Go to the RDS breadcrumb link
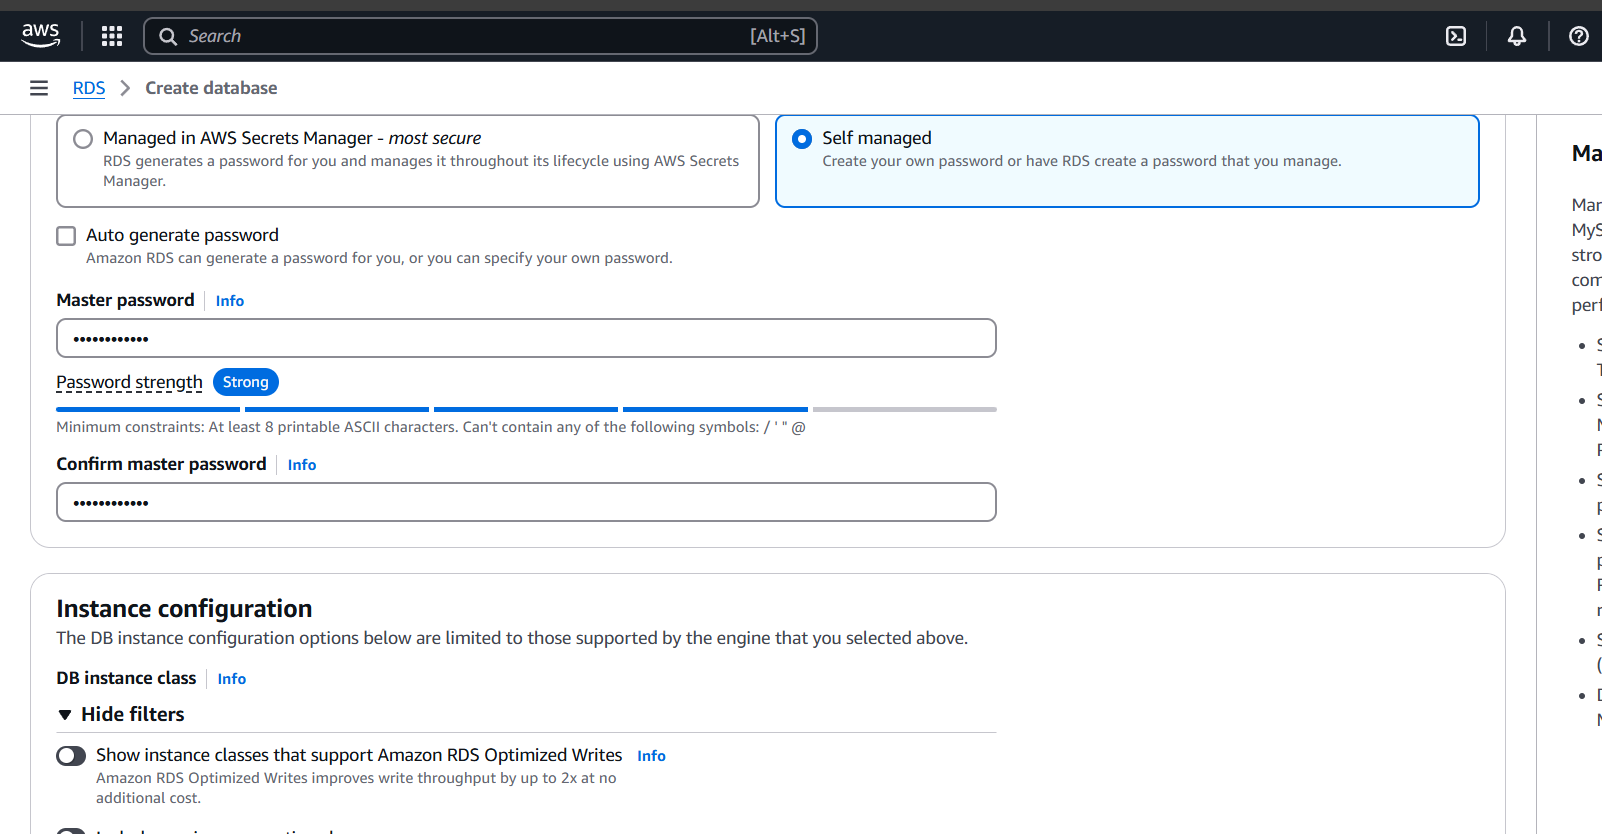The width and height of the screenshot is (1602, 834). pos(89,88)
